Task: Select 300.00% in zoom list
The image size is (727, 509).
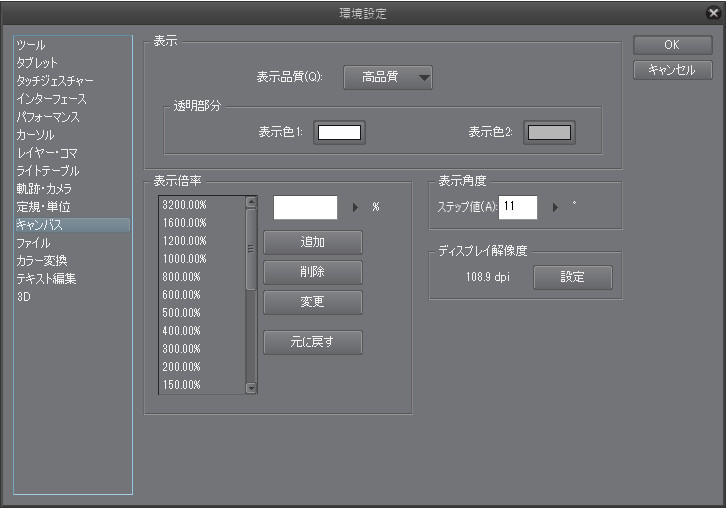Action: pos(202,349)
